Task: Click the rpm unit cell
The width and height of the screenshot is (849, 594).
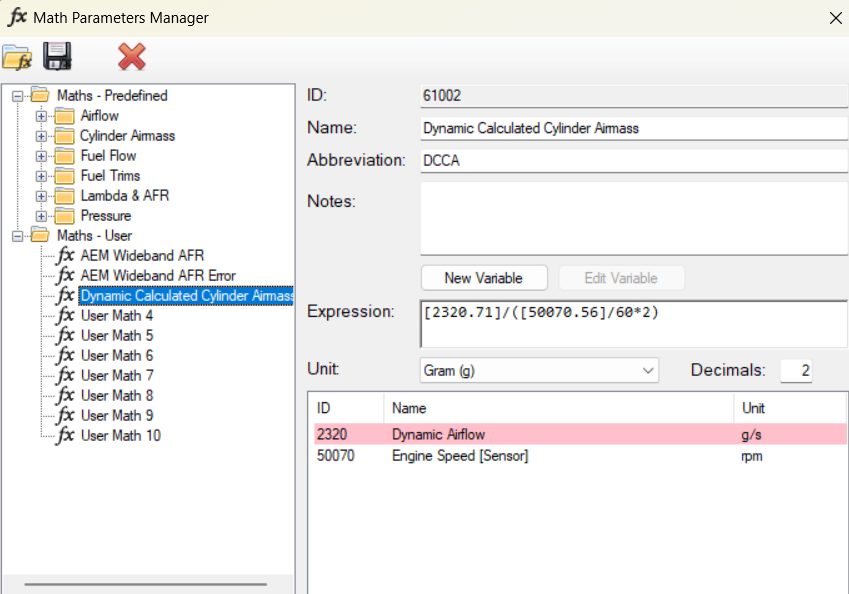Action: [x=752, y=456]
